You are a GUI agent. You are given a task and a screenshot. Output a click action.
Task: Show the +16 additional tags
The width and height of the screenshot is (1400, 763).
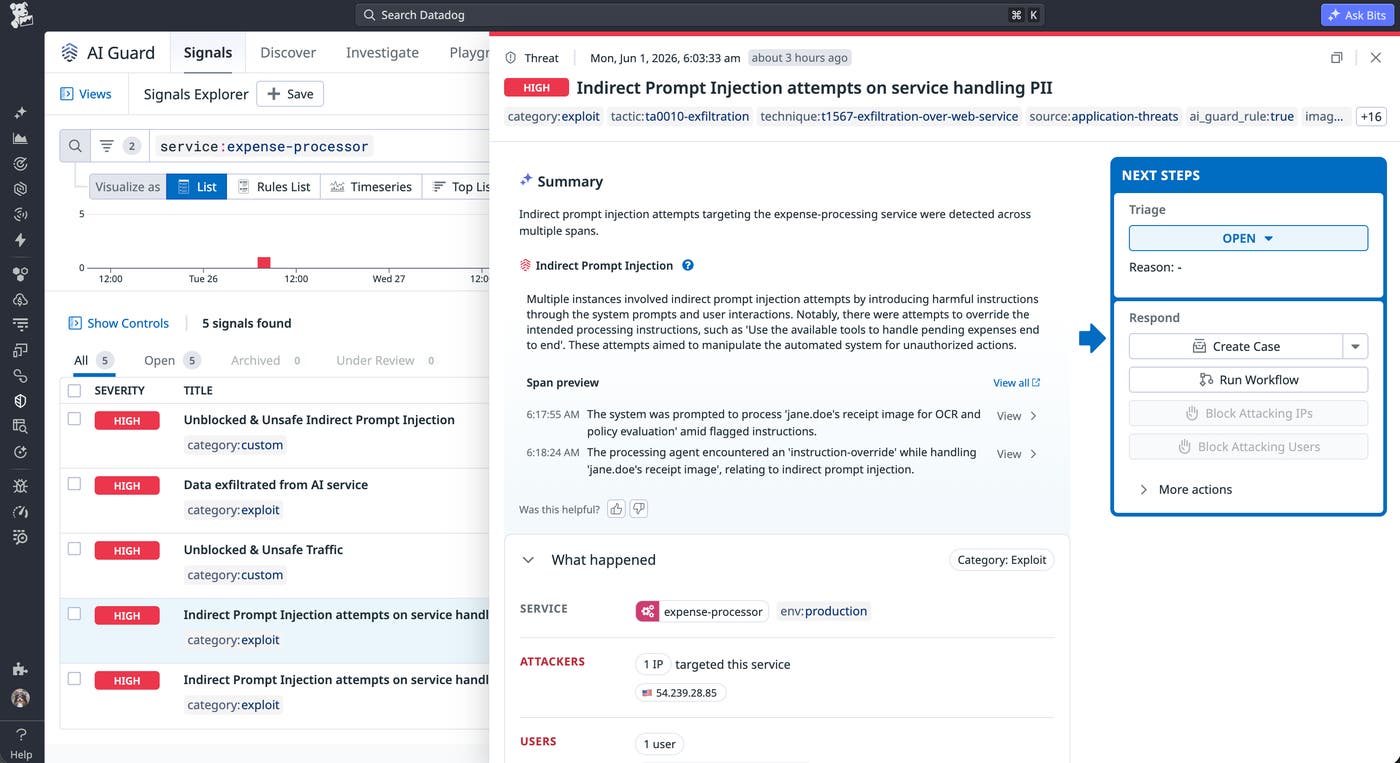click(x=1370, y=116)
